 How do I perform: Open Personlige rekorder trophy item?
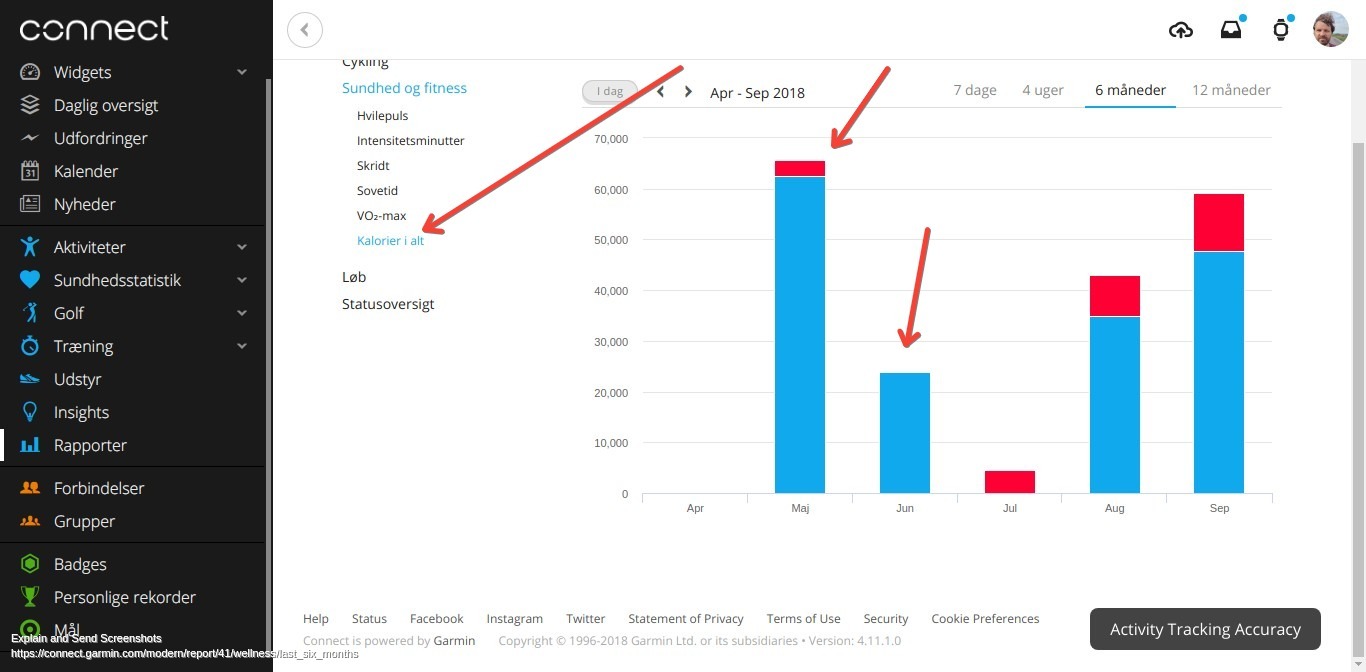124,597
